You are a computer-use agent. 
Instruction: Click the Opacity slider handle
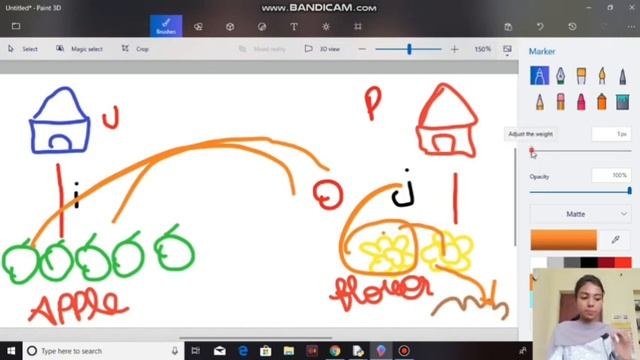pos(630,191)
